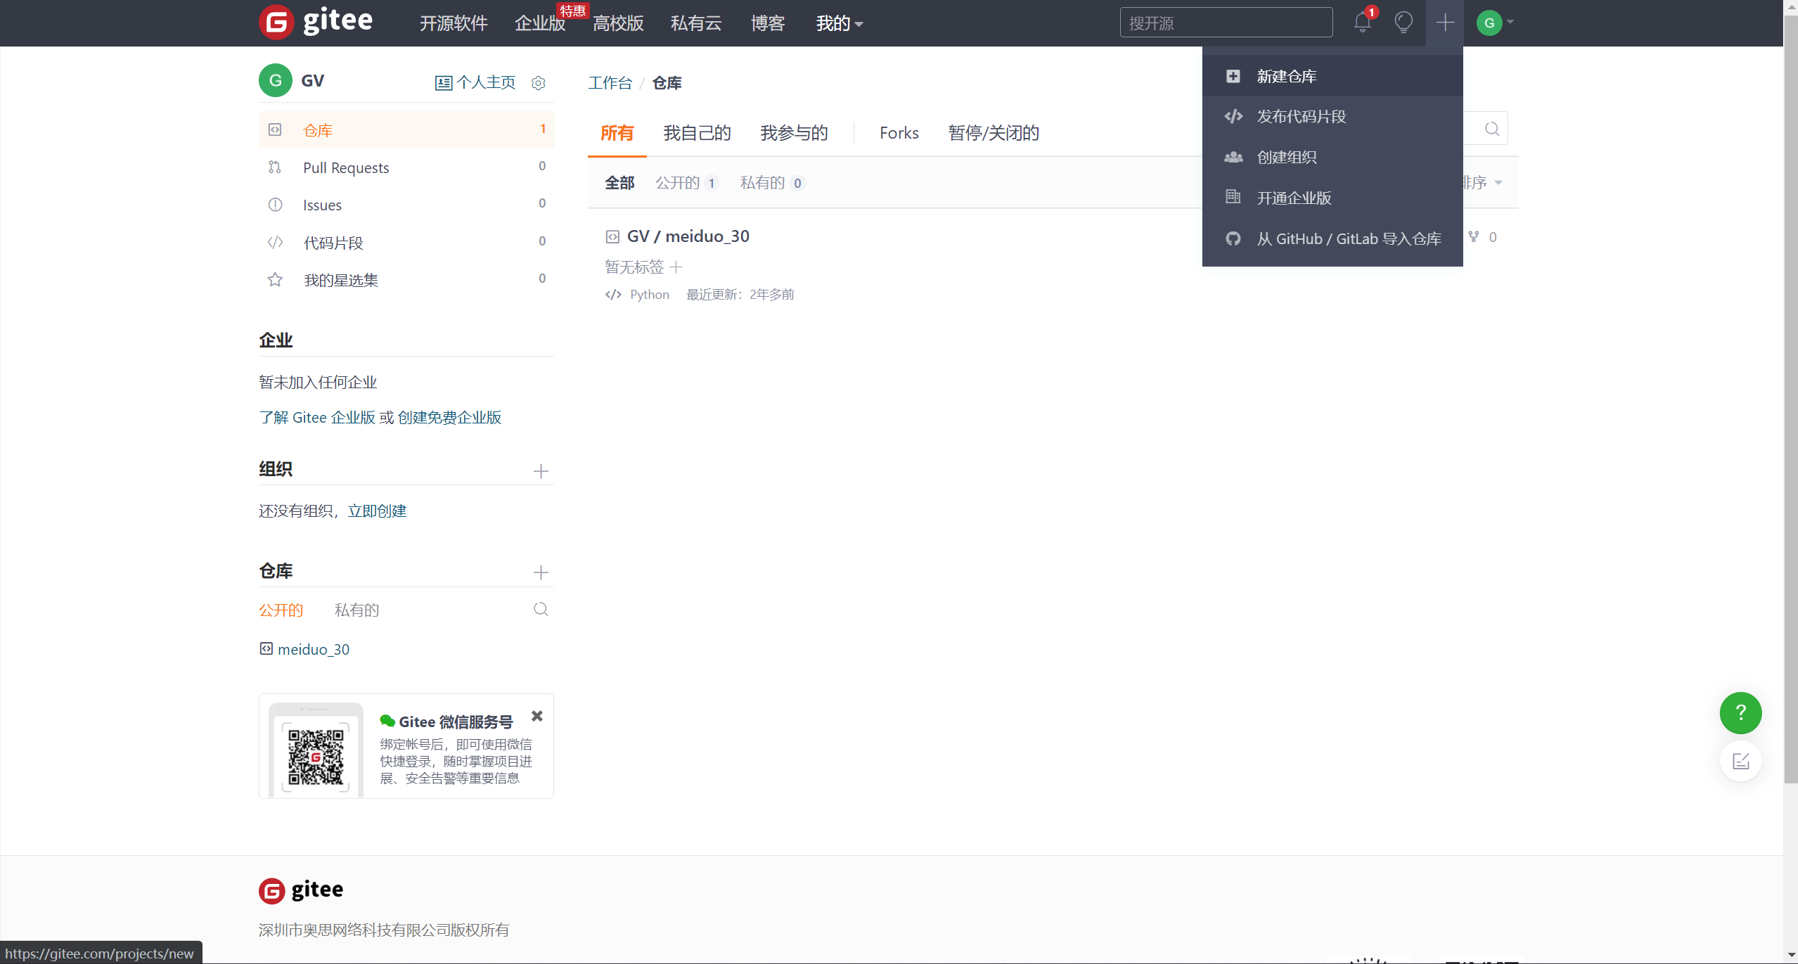Screen dimensions: 1798x964
Task: Open 企业版 in top navigation
Action: [x=540, y=23]
